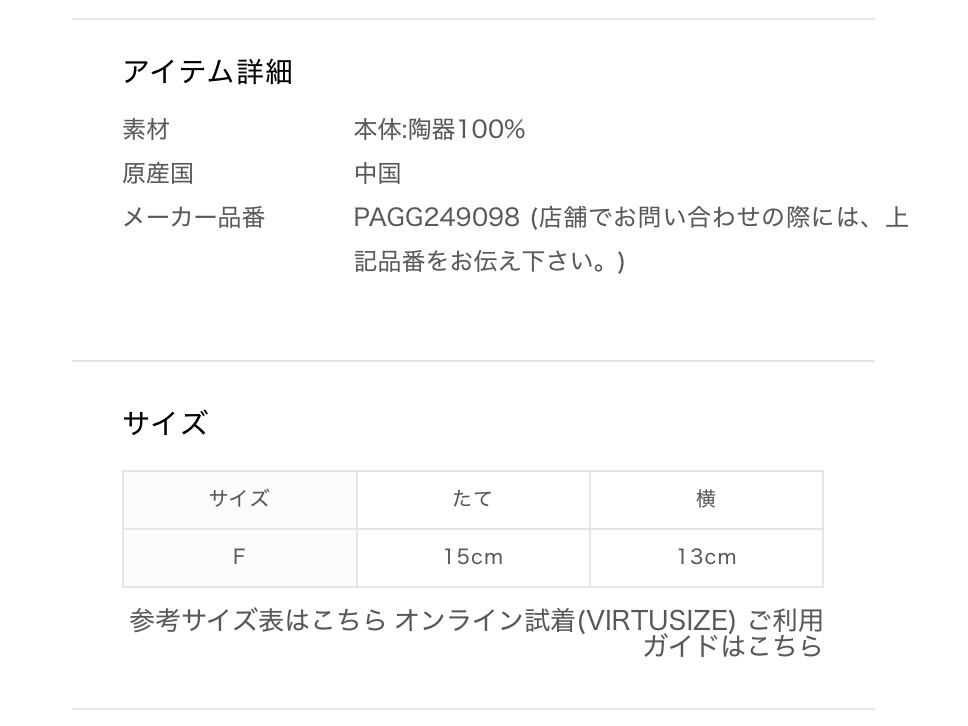Screen dimensions: 968x726
Task: Click the アイテム詳細 section heading
Action: tap(207, 72)
